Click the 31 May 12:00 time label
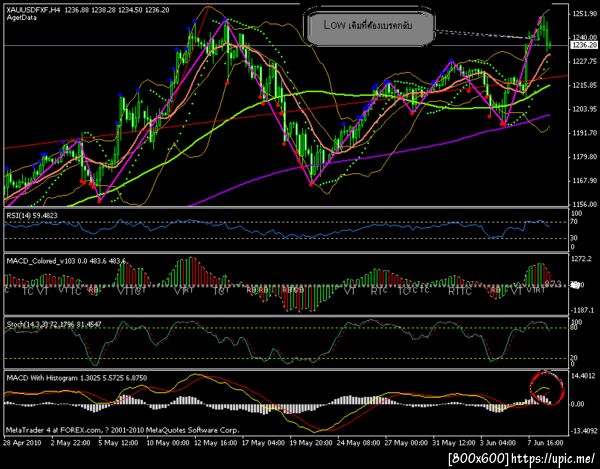This screenshot has width=600, height=469. pos(454,443)
